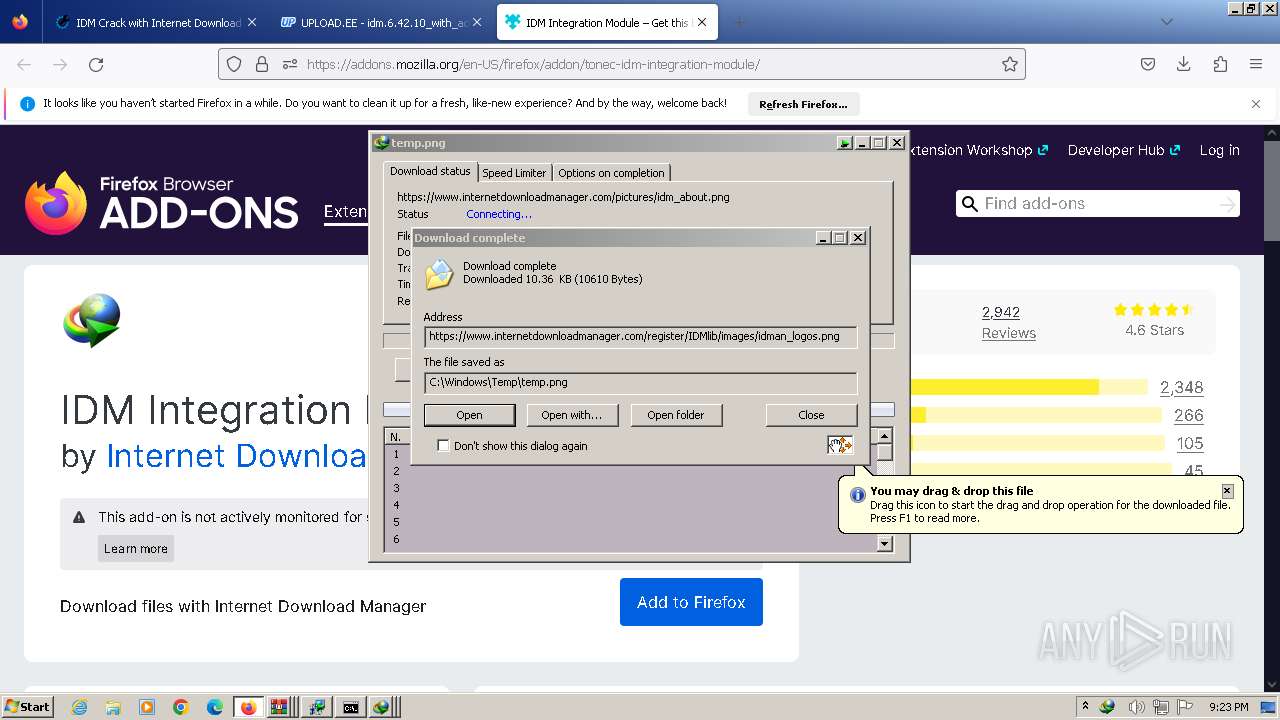Click the site security padlock icon

point(262,65)
